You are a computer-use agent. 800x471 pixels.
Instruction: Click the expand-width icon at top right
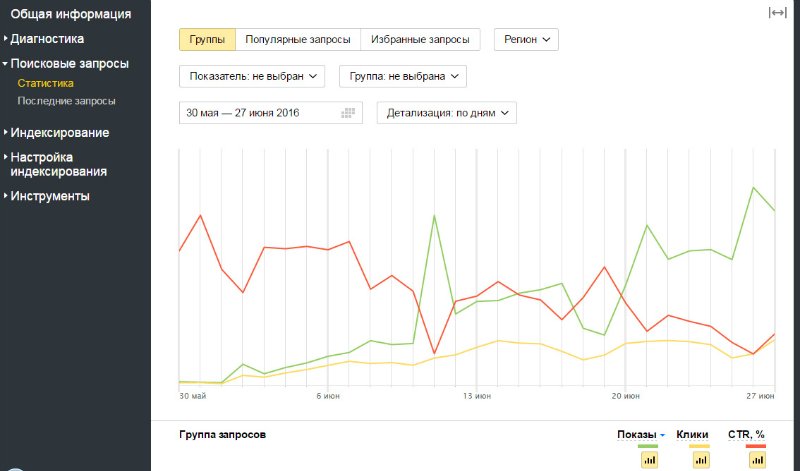pyautogui.click(x=777, y=12)
